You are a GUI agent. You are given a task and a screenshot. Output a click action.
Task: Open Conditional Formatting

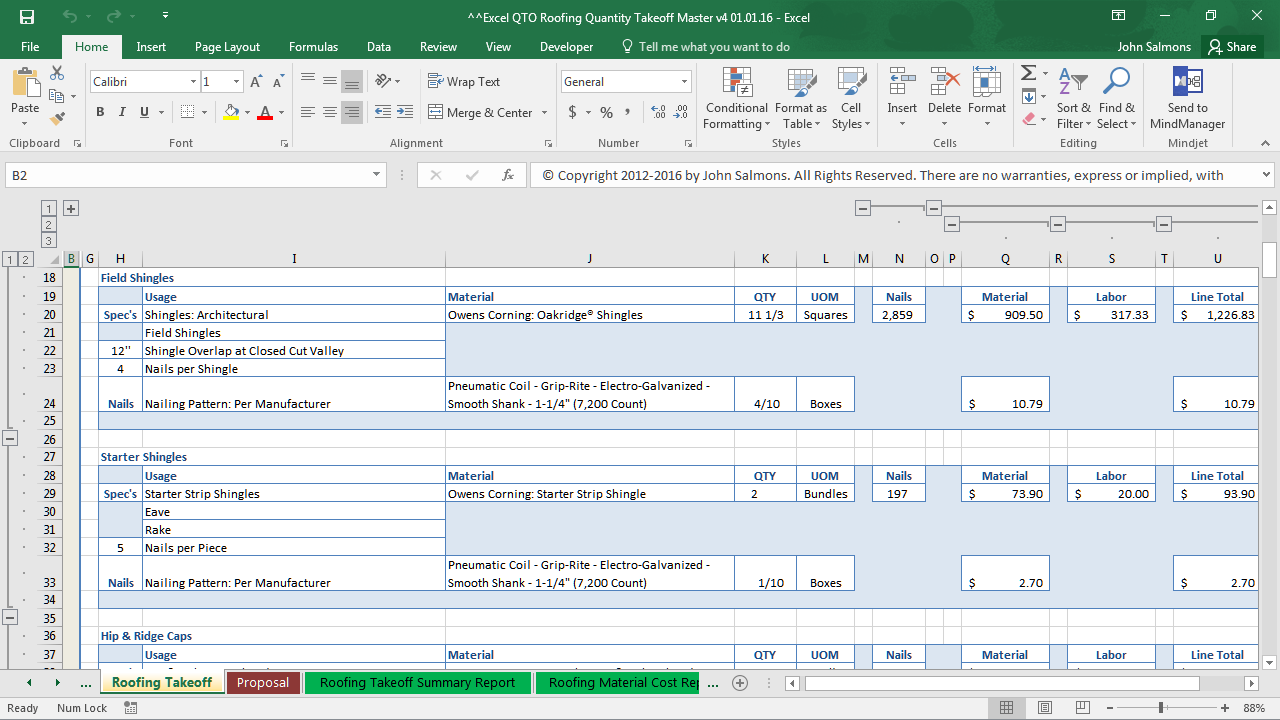point(737,97)
